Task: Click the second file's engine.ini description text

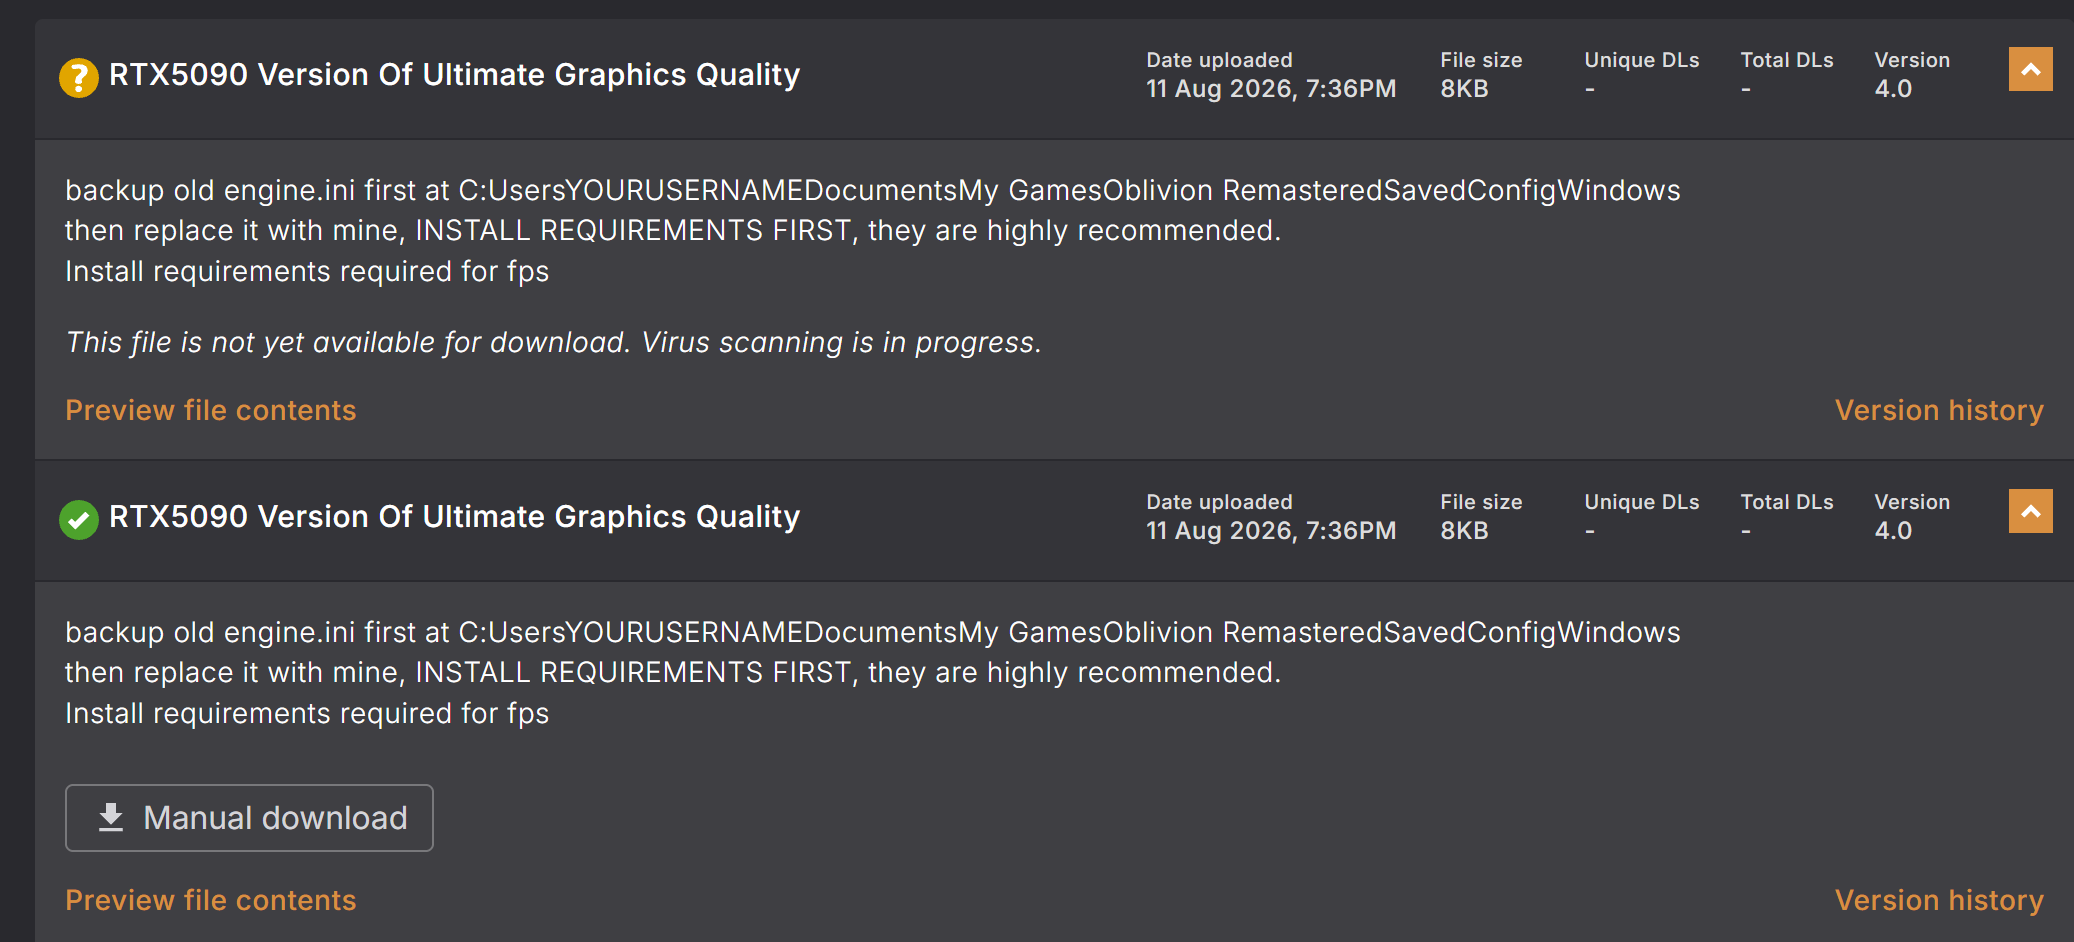Action: tap(873, 672)
